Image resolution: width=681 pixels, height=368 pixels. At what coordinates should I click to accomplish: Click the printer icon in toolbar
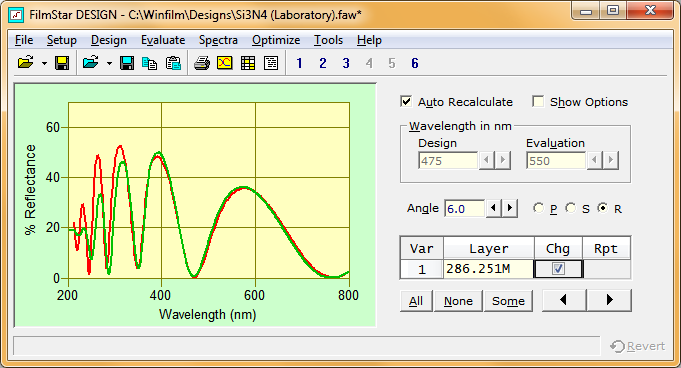pyautogui.click(x=202, y=63)
